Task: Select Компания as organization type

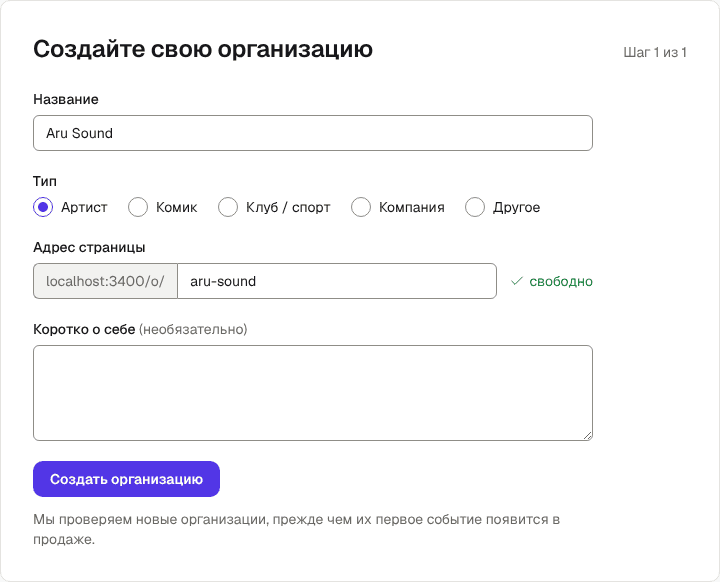Action: tap(361, 207)
